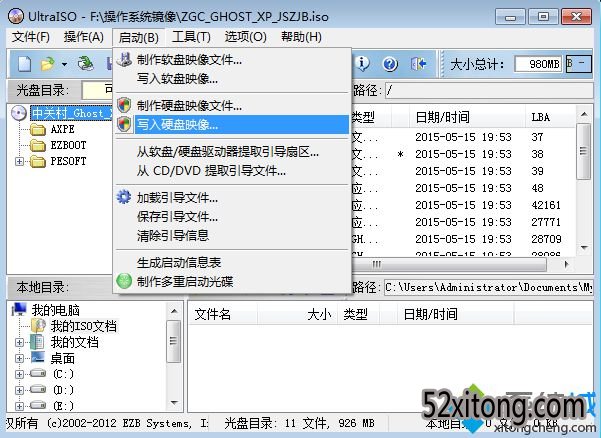Open the 文件(F) menu
This screenshot has width=601, height=438.
pyautogui.click(x=31, y=37)
